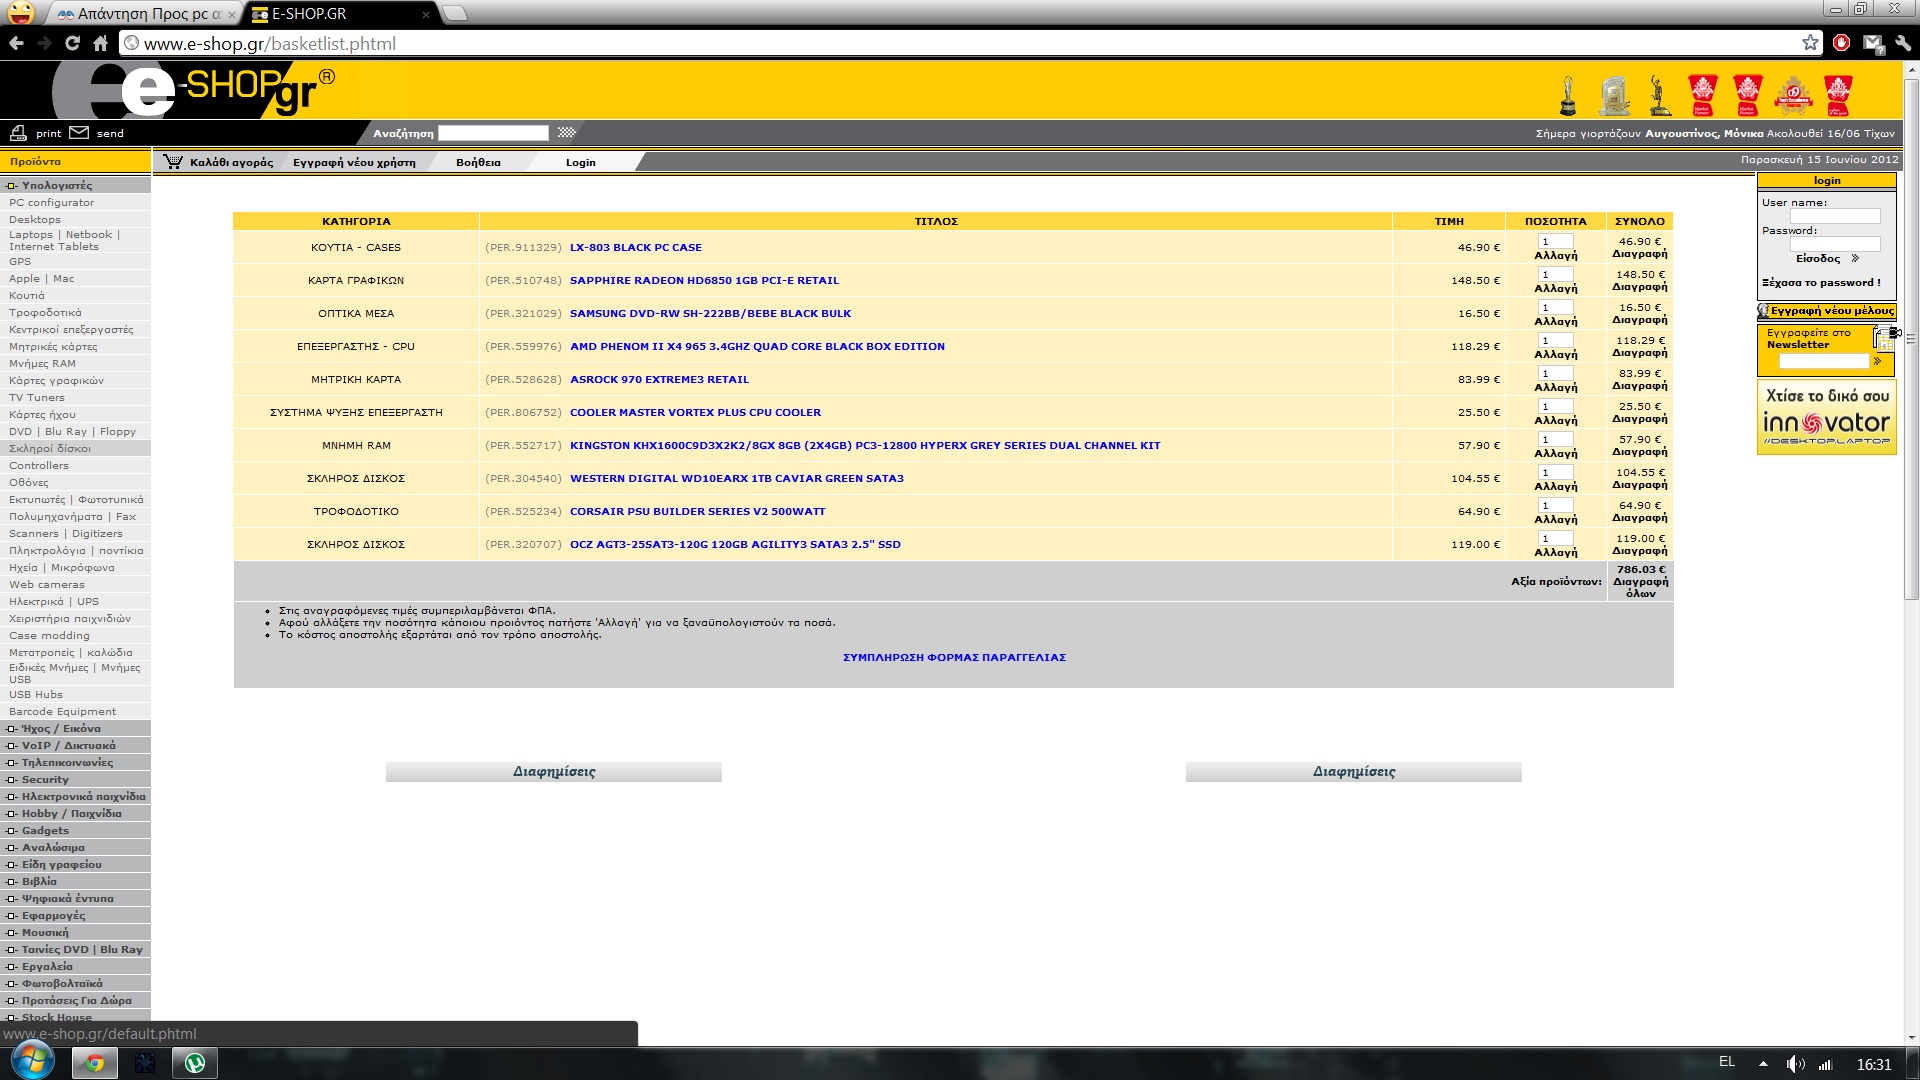Screen dimensions: 1920x1080
Task: Click quantity field for ASROCK 970 row
Action: pyautogui.click(x=1555, y=373)
